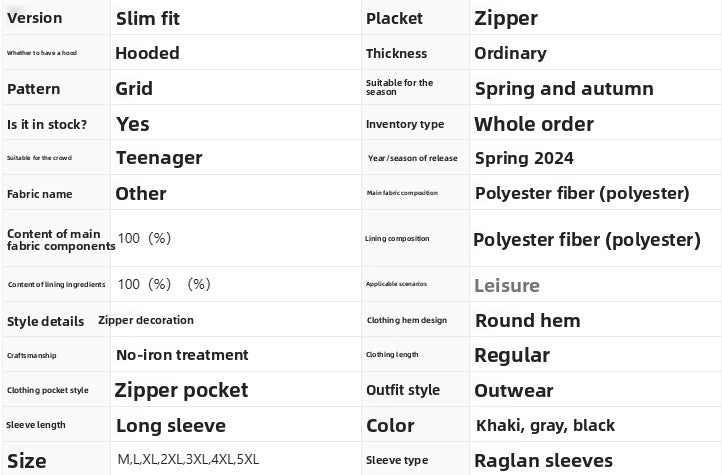
Task: Click the 'Zipper pocket' style value
Action: pos(181,390)
